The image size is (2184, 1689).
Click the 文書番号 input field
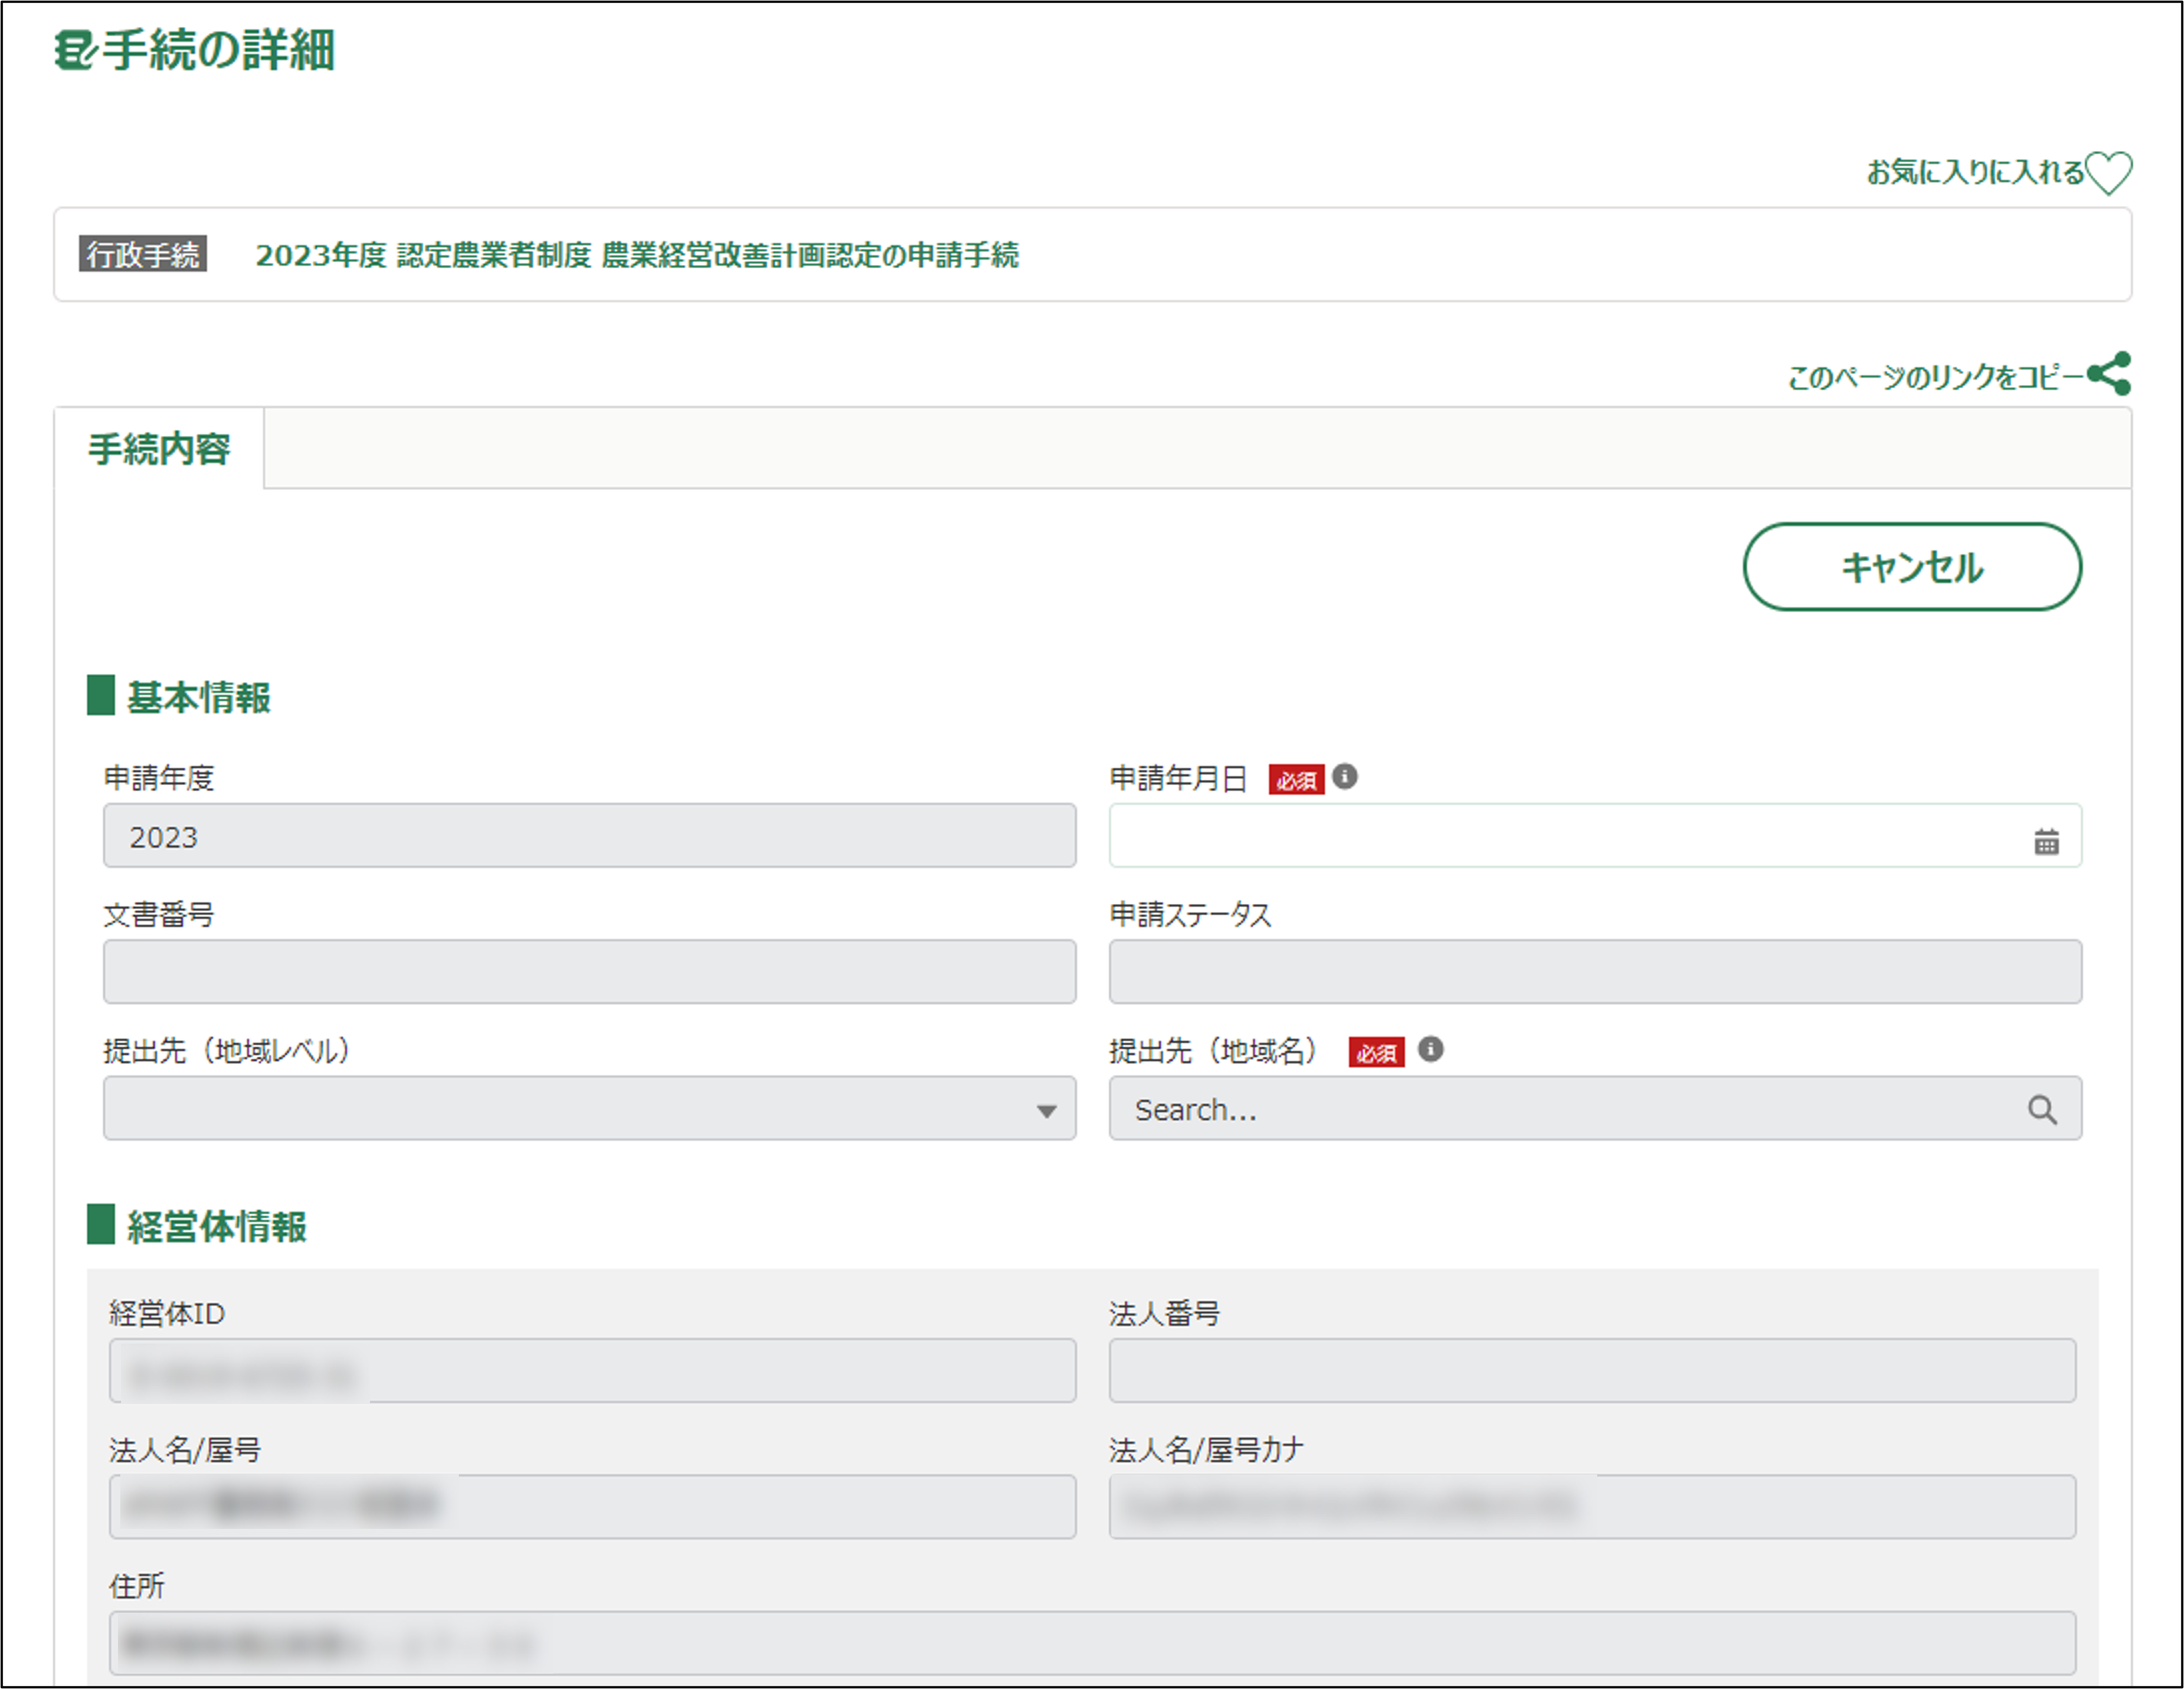click(589, 972)
